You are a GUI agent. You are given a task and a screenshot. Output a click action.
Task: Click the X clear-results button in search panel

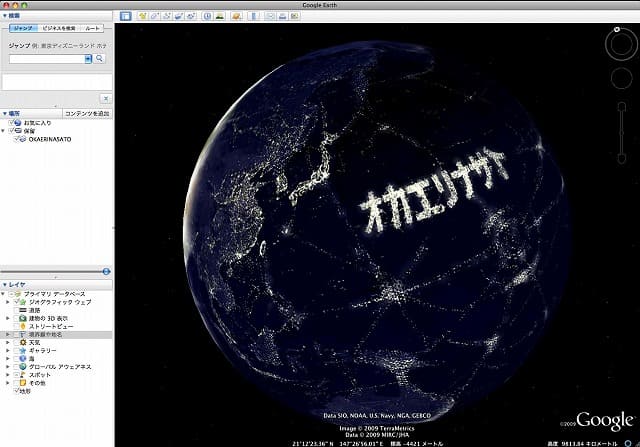[x=106, y=98]
